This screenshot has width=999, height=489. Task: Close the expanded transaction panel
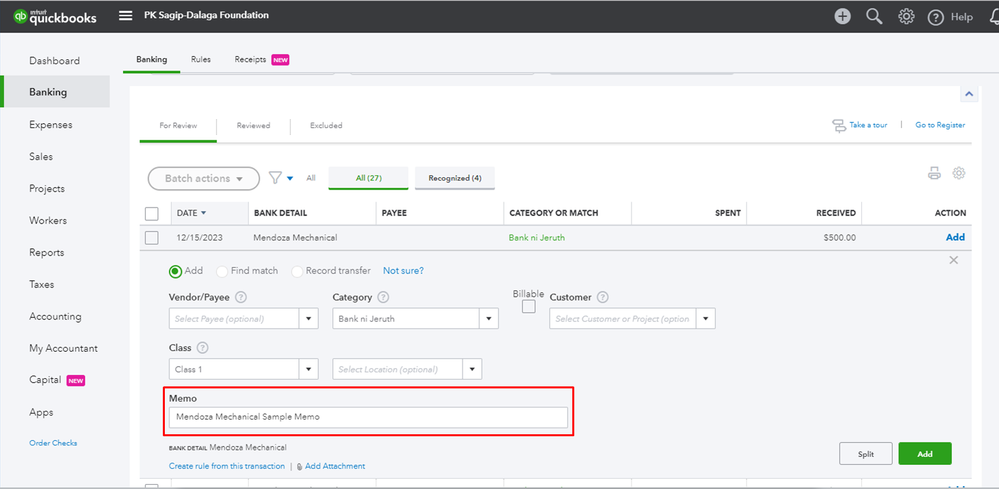953,260
